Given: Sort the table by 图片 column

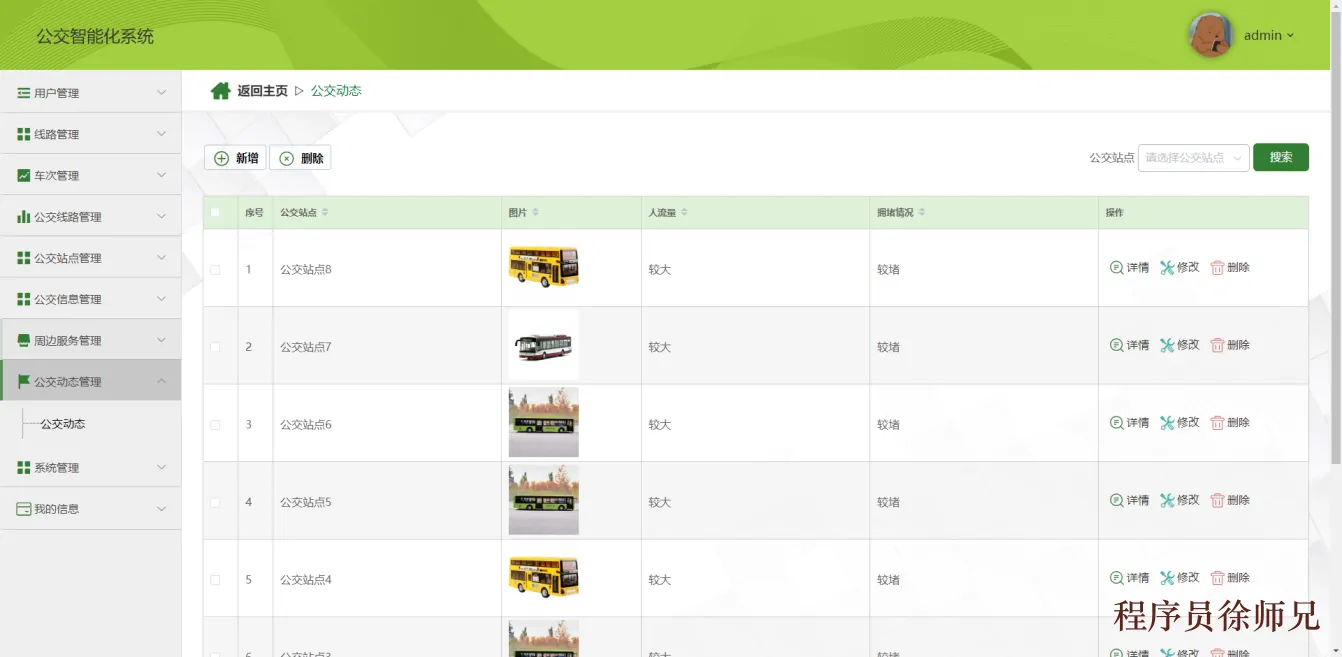Looking at the screenshot, I should (x=535, y=212).
